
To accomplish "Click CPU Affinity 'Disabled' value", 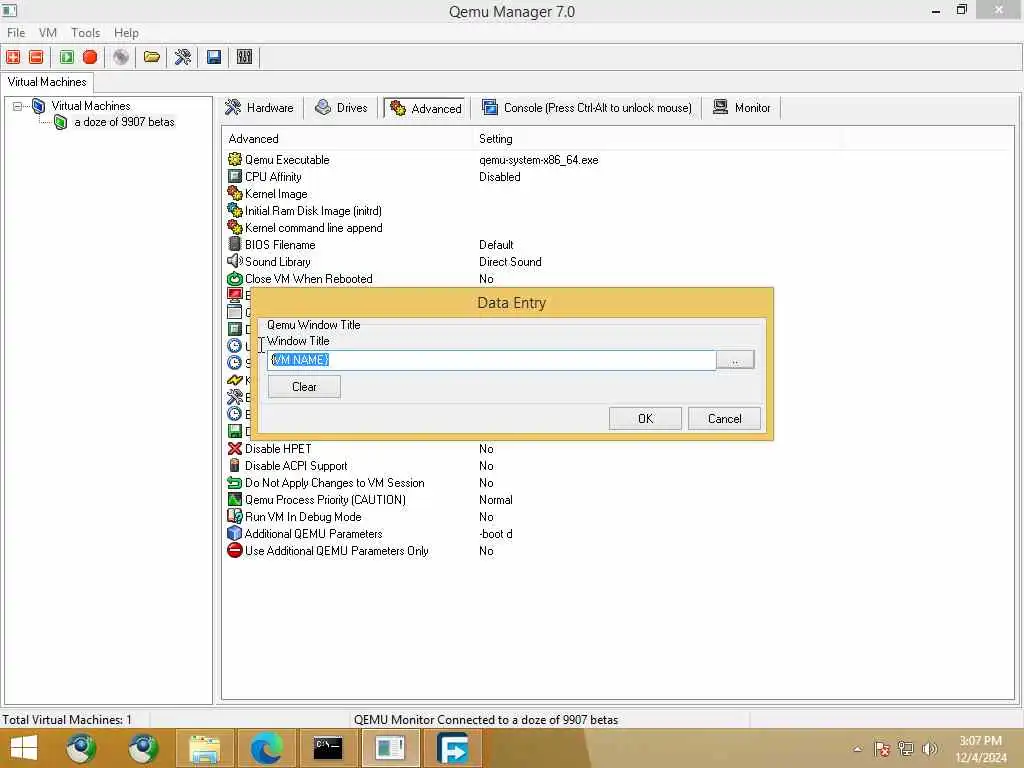I will pyautogui.click(x=500, y=177).
